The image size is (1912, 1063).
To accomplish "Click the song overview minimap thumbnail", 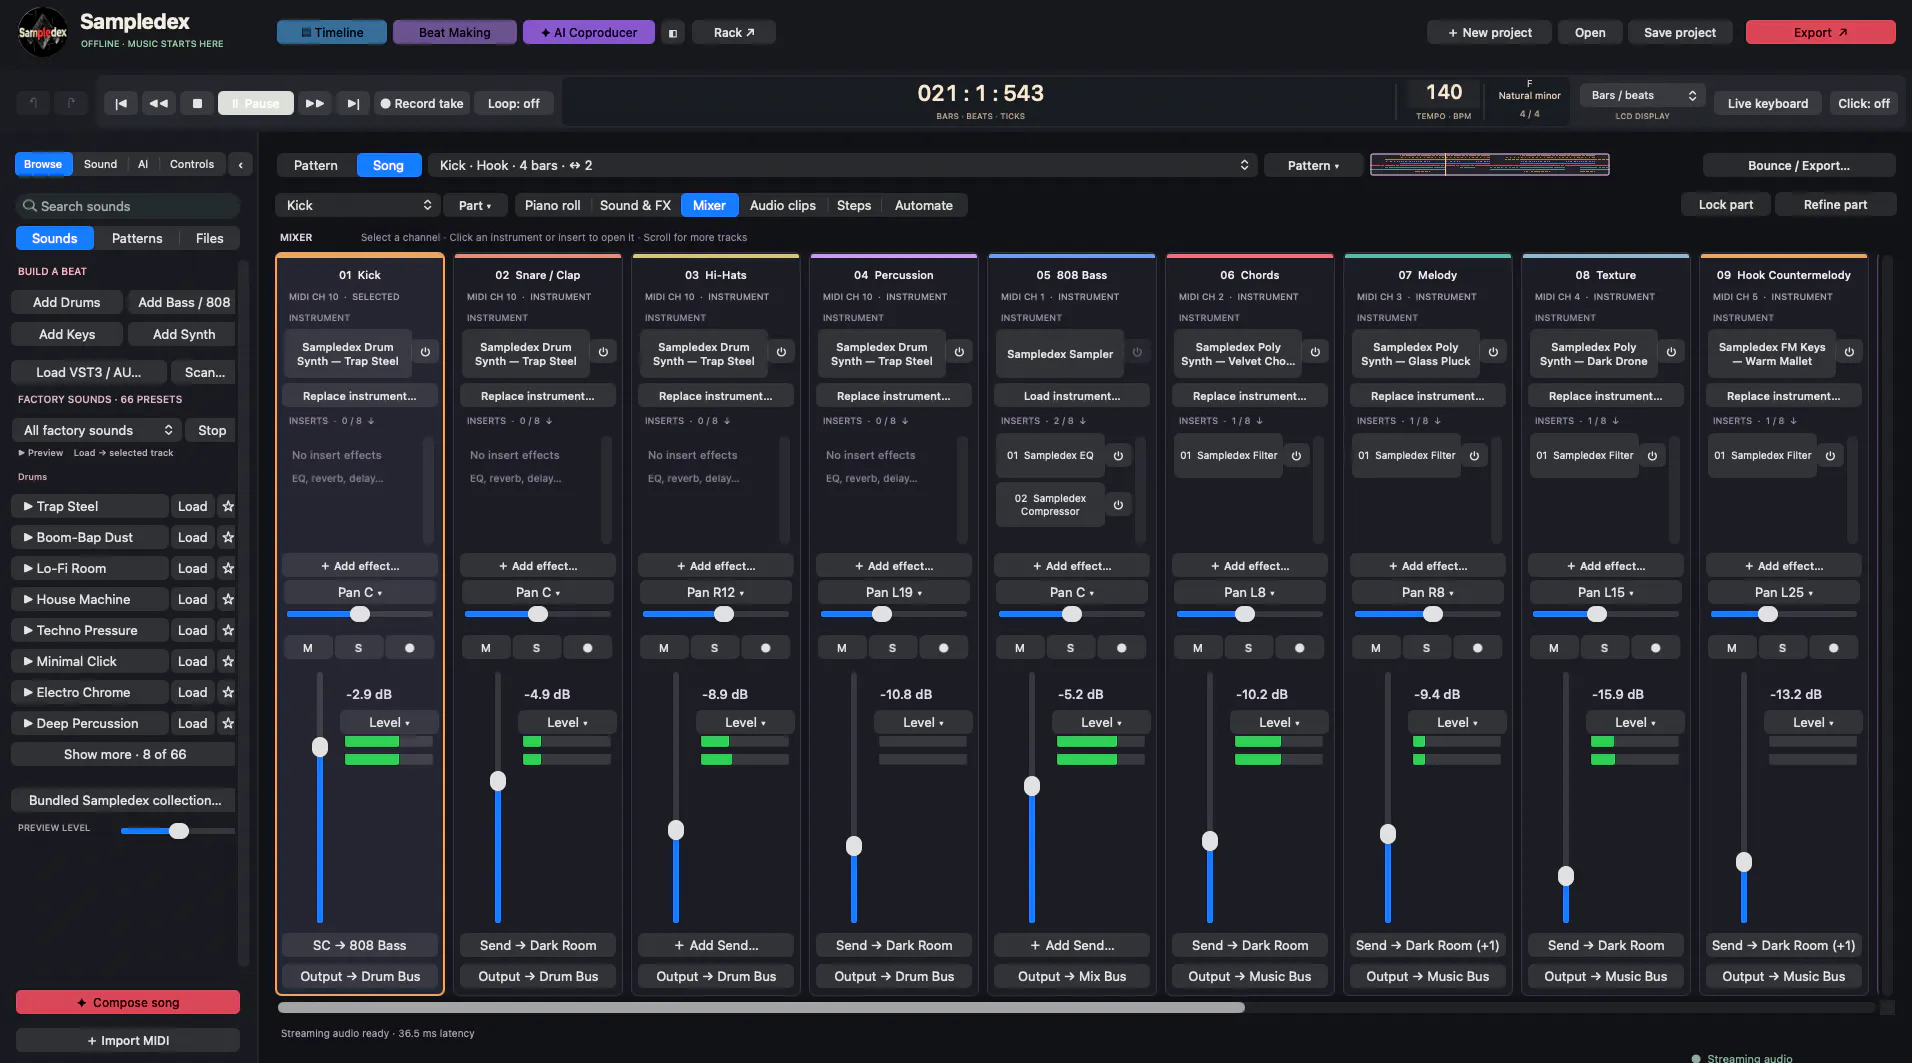I will [x=1489, y=164].
